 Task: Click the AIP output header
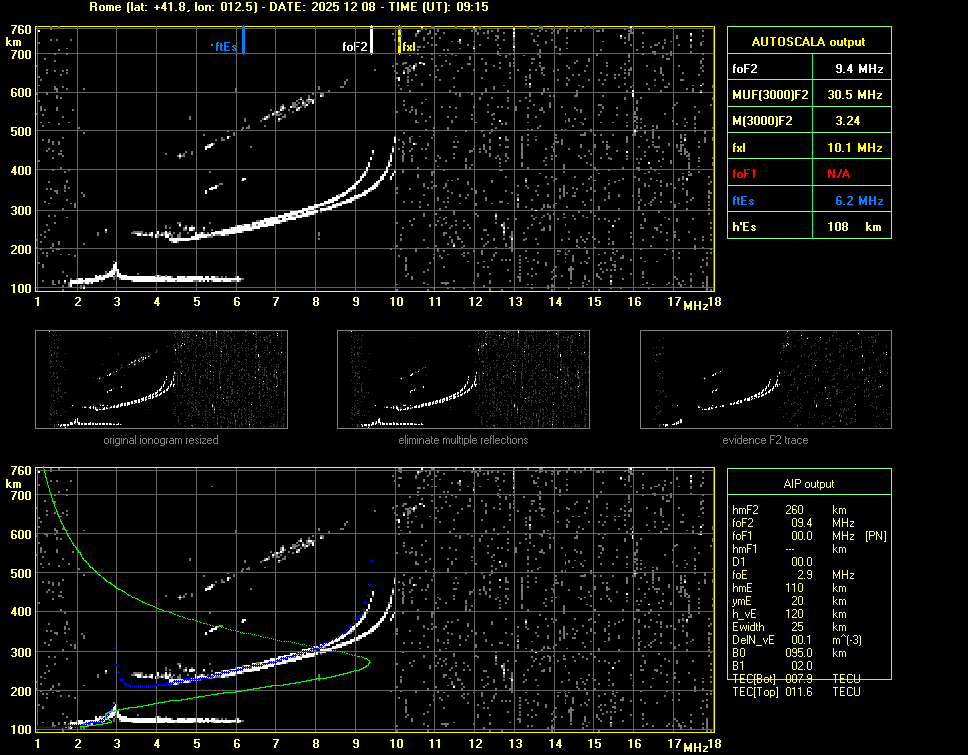point(808,484)
